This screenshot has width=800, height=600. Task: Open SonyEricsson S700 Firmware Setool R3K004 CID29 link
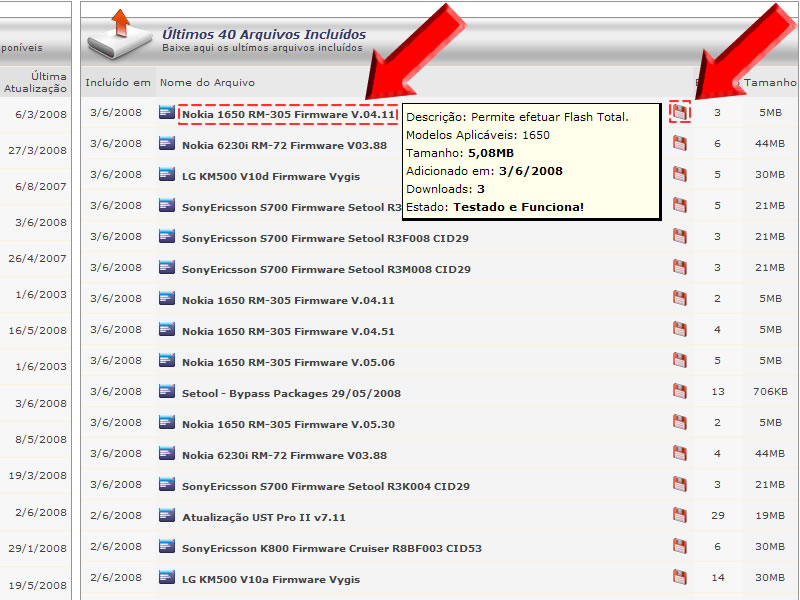[326, 486]
